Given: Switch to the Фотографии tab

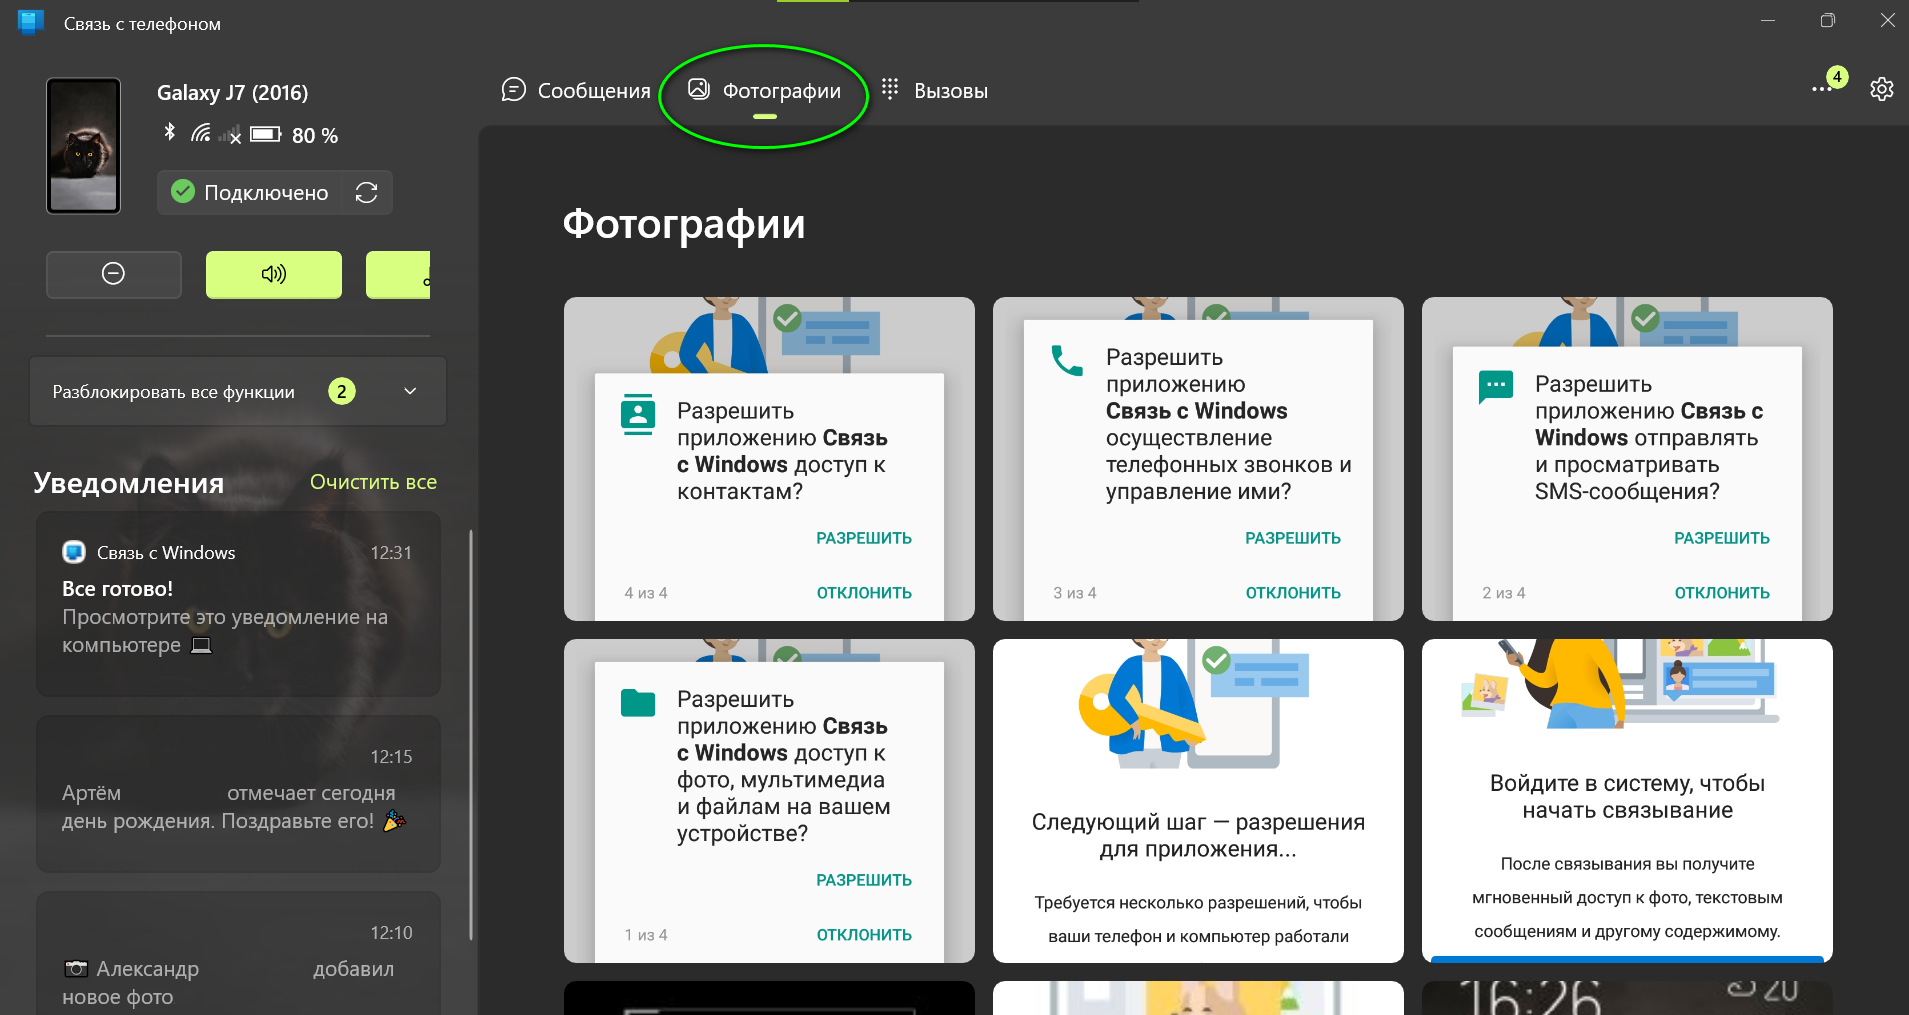Looking at the screenshot, I should [765, 91].
